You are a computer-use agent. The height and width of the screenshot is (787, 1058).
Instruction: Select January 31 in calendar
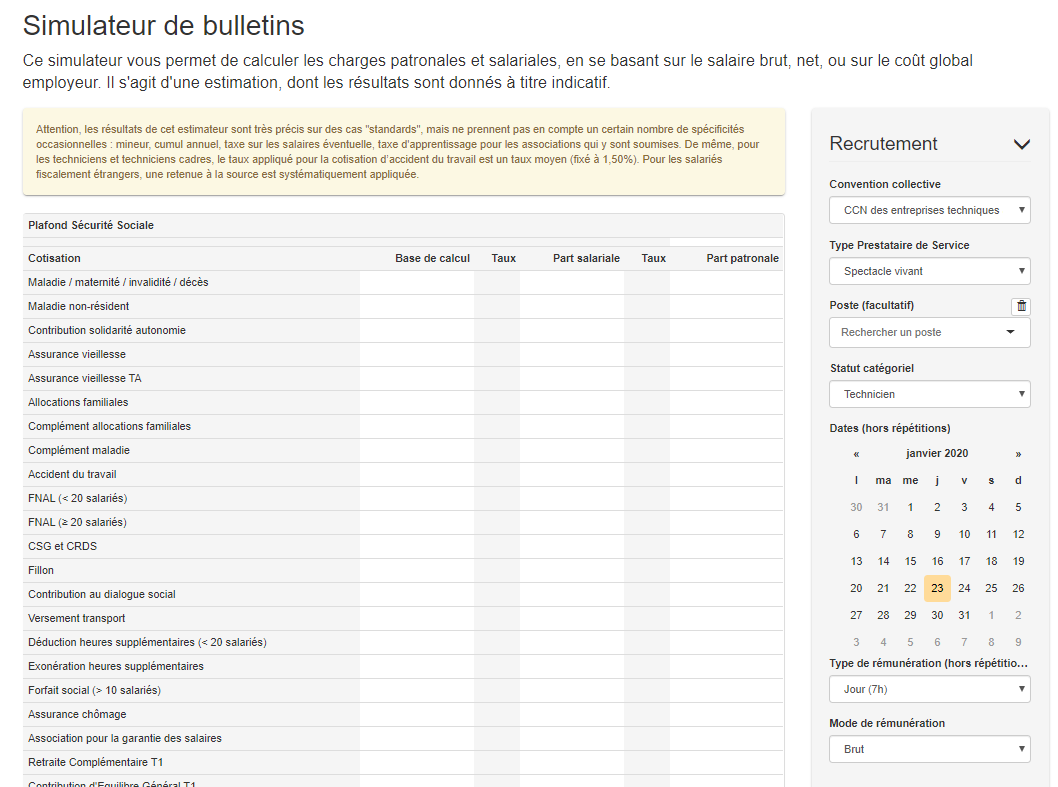pos(964,615)
